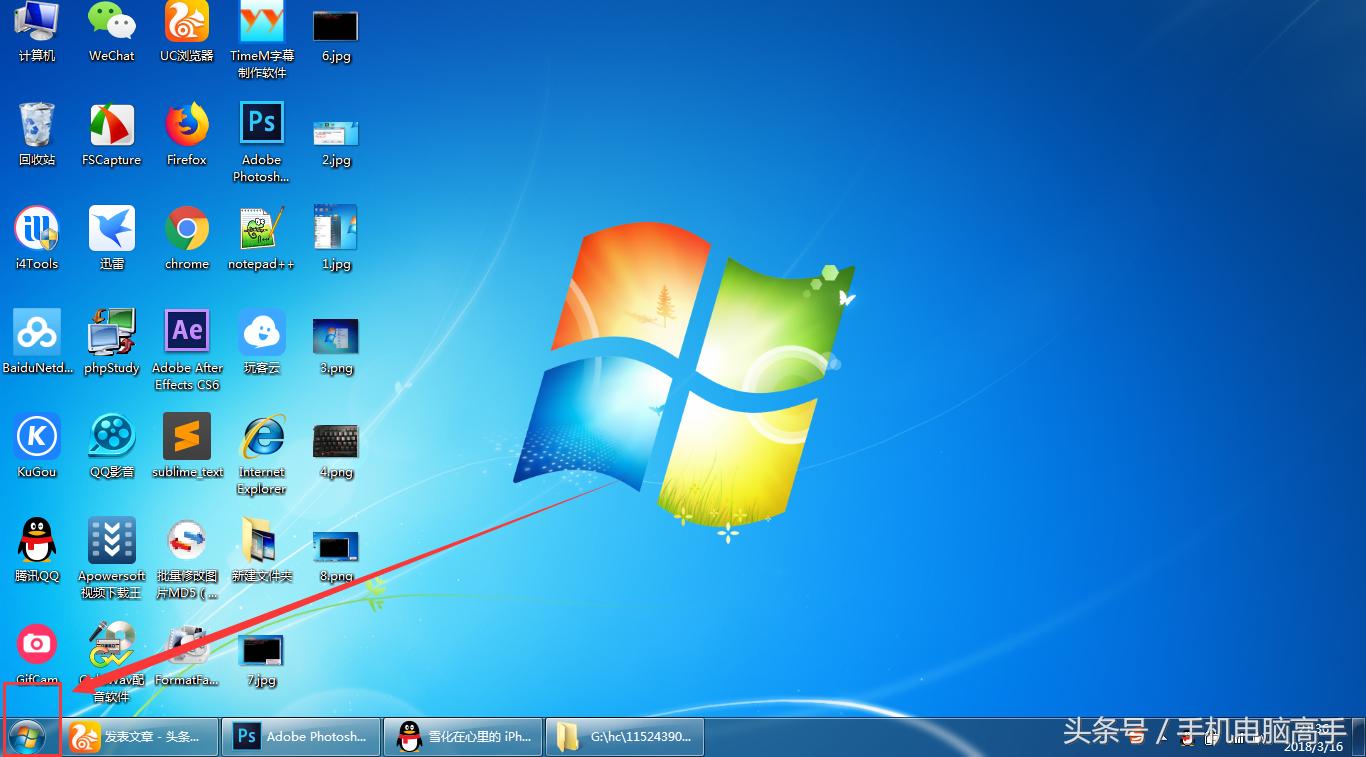Open the QQ chat taskbar button
The image size is (1366, 757).
tap(463, 737)
